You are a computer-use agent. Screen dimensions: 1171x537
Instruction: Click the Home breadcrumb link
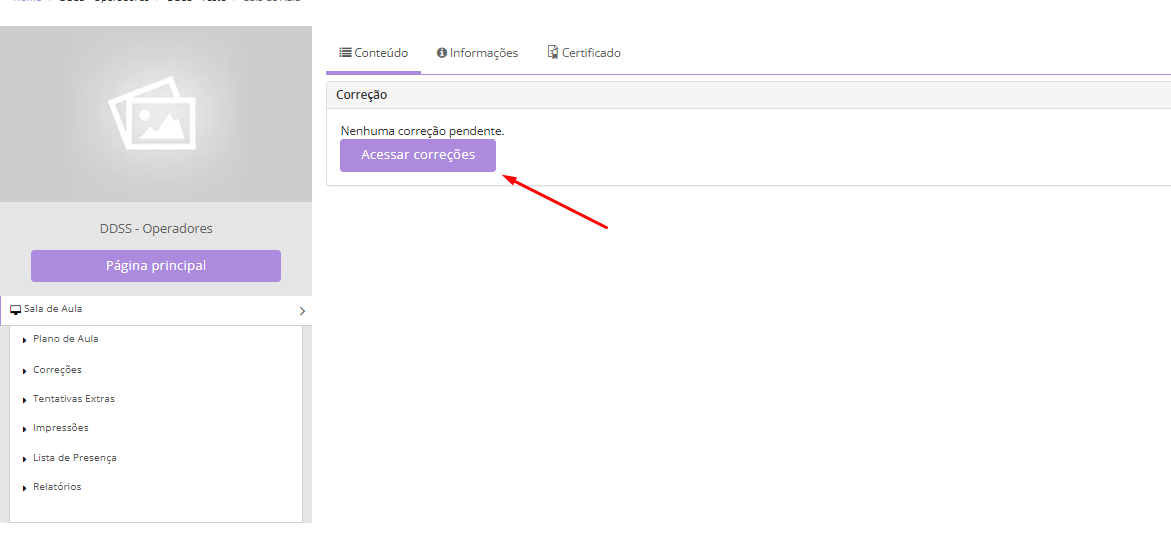[27, 2]
